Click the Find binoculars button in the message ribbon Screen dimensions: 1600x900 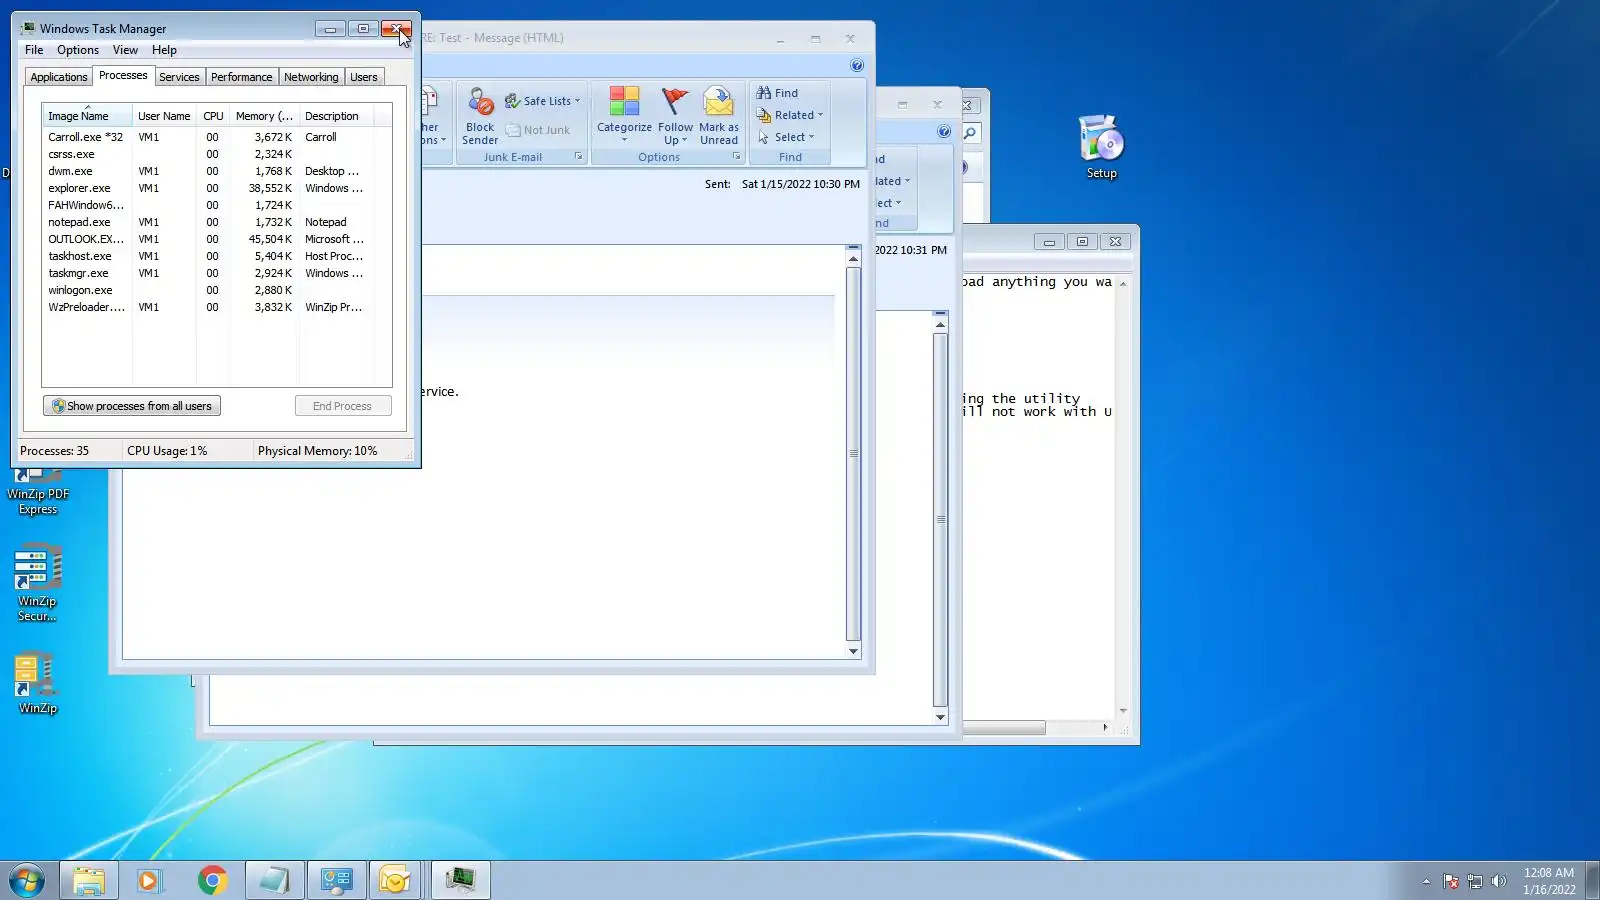[x=777, y=93]
